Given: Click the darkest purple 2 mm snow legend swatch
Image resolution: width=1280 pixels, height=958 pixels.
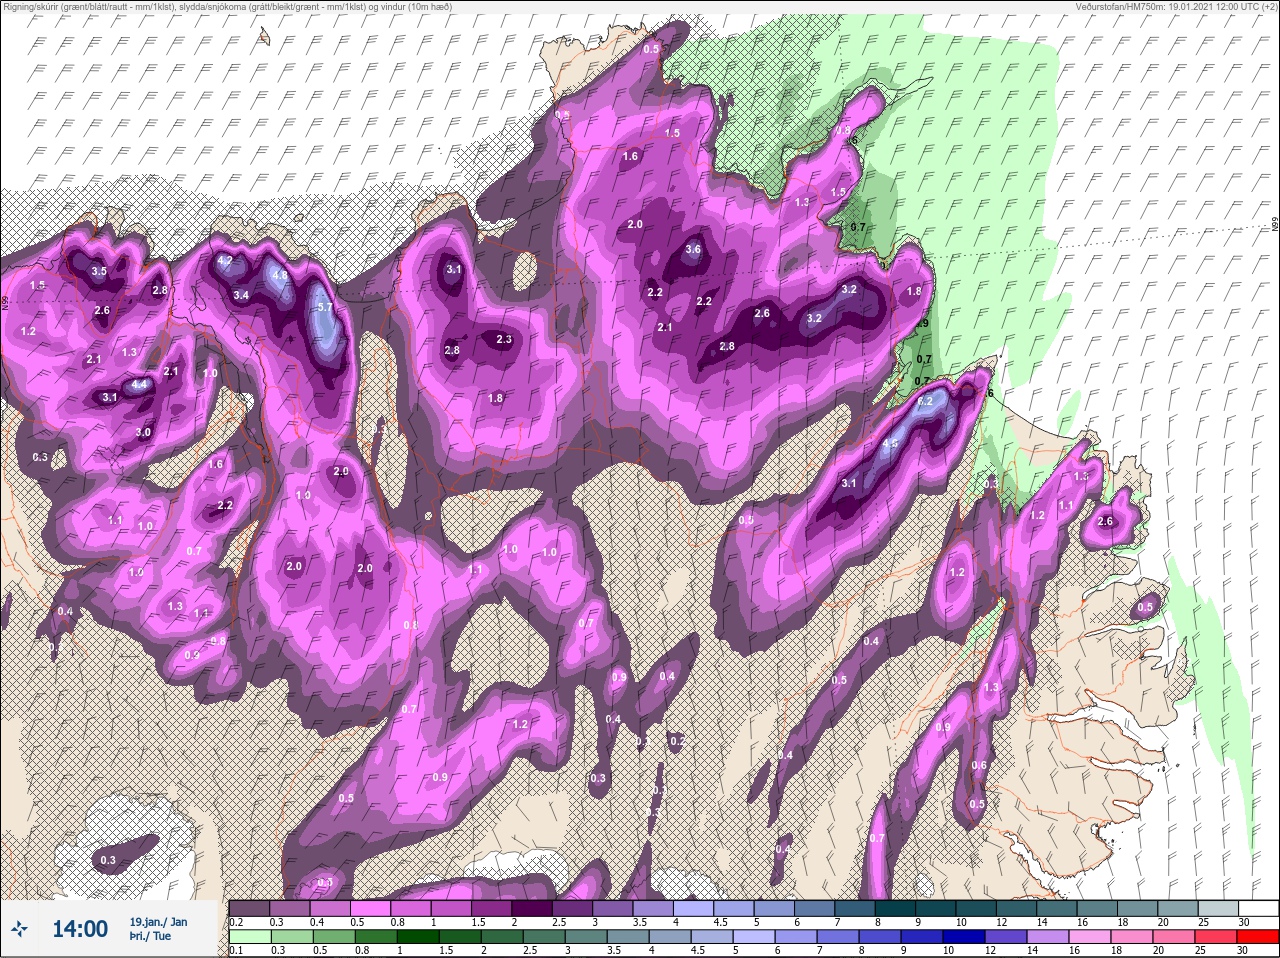Looking at the screenshot, I should point(532,908).
